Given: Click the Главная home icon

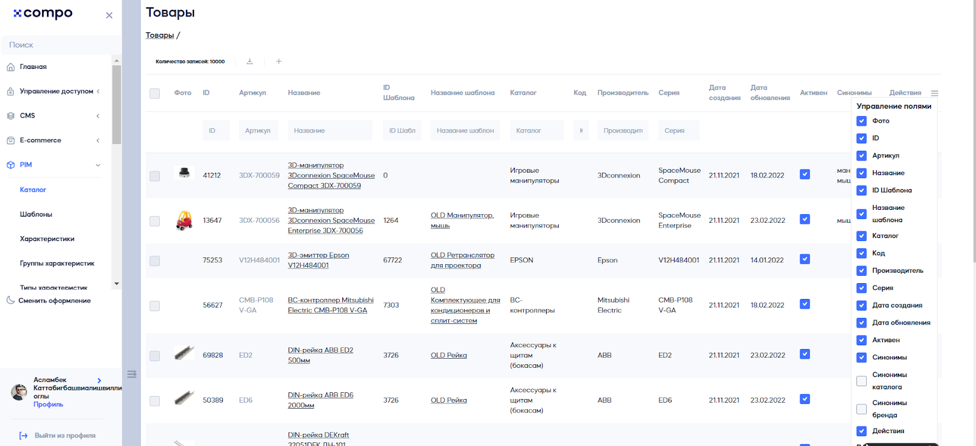Looking at the screenshot, I should point(10,67).
